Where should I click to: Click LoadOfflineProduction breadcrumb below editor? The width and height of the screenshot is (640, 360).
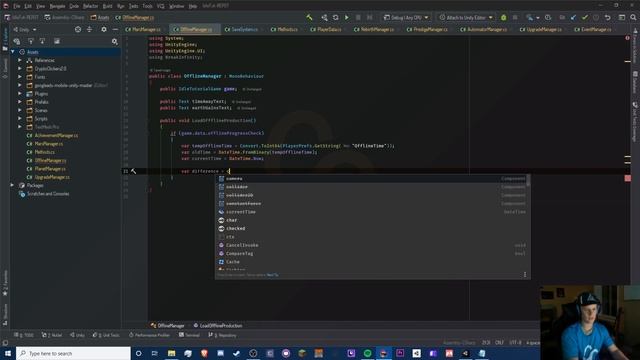tap(218, 325)
